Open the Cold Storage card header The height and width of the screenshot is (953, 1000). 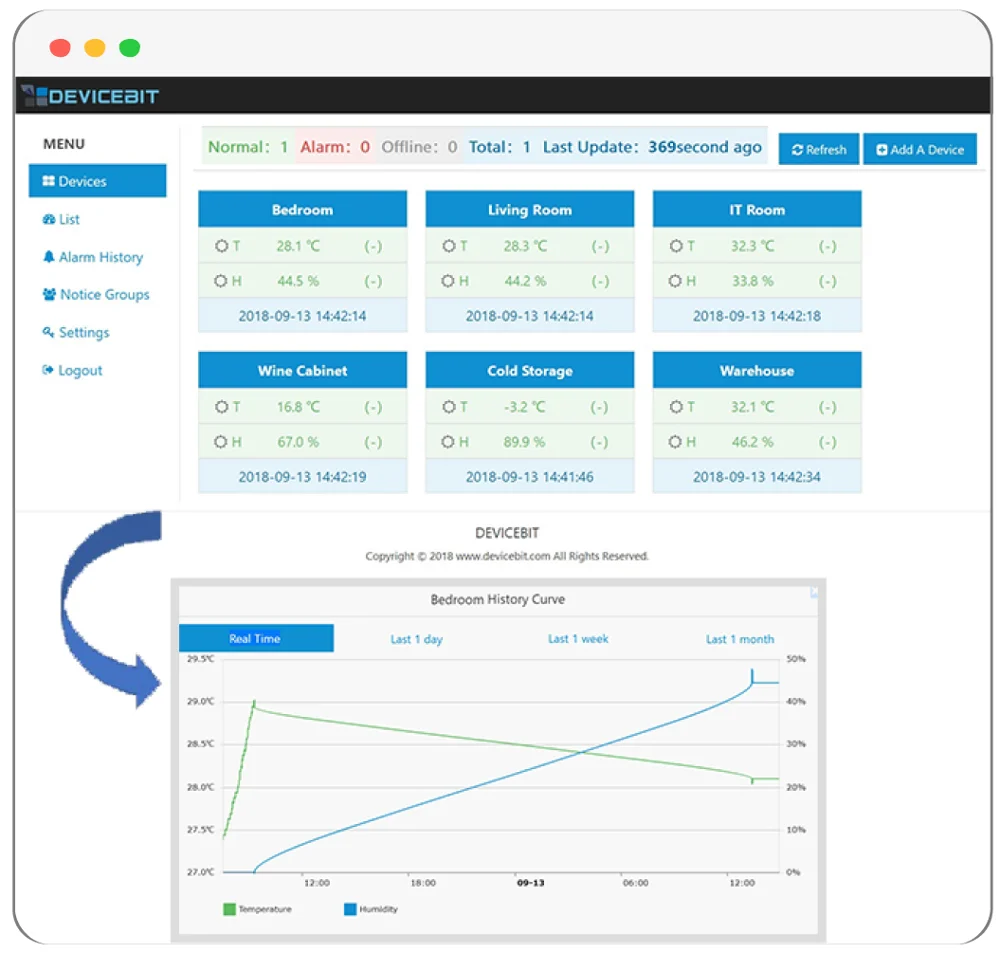[x=530, y=370]
